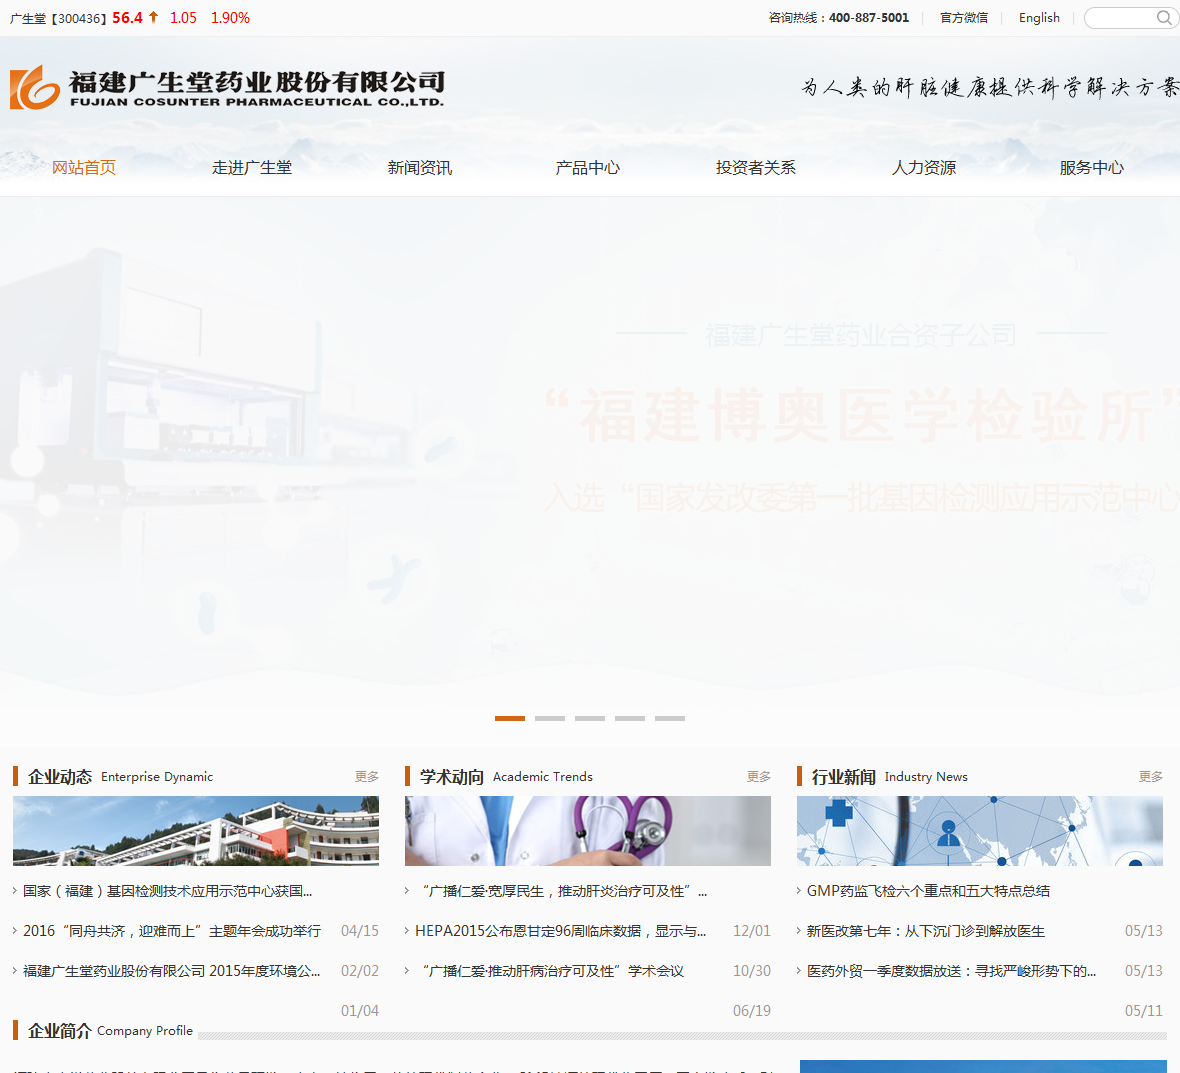Open article HEPA2015公布恩甘定96周临床数据
Viewport: 1180px width, 1073px height.
point(561,931)
